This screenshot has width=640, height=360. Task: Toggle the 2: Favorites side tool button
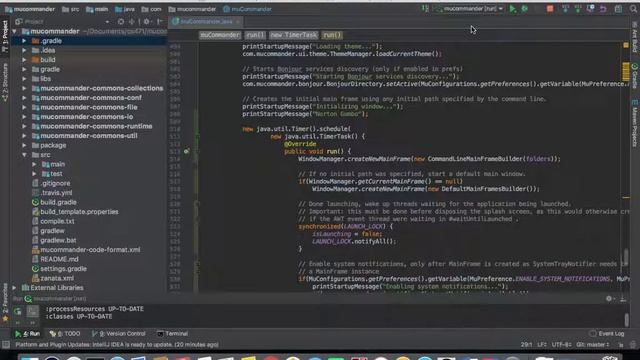(x=5, y=302)
